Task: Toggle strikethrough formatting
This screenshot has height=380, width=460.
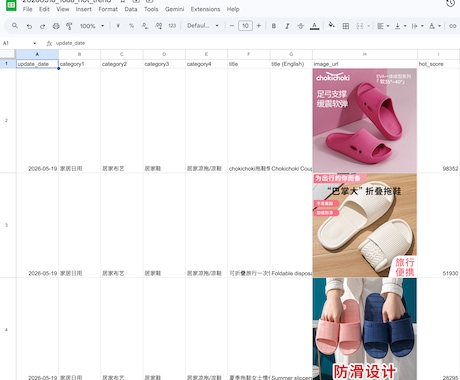Action: [x=301, y=26]
